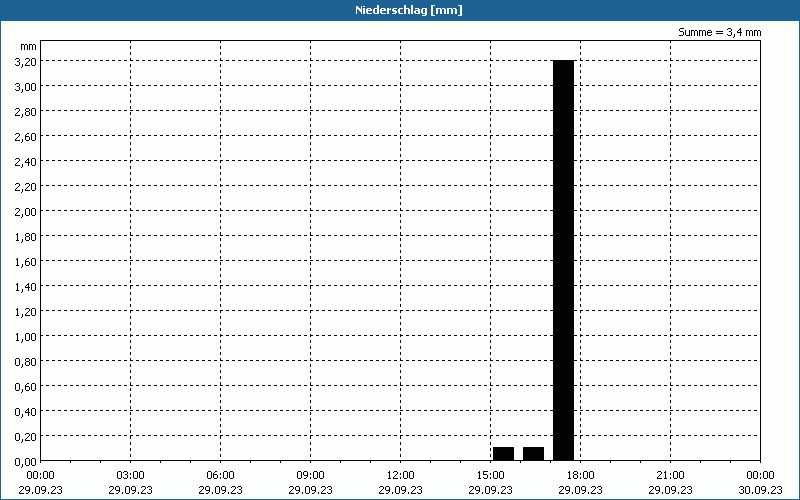
Task: Click the tall 3,20 mm precipitation bar
Action: point(564,260)
